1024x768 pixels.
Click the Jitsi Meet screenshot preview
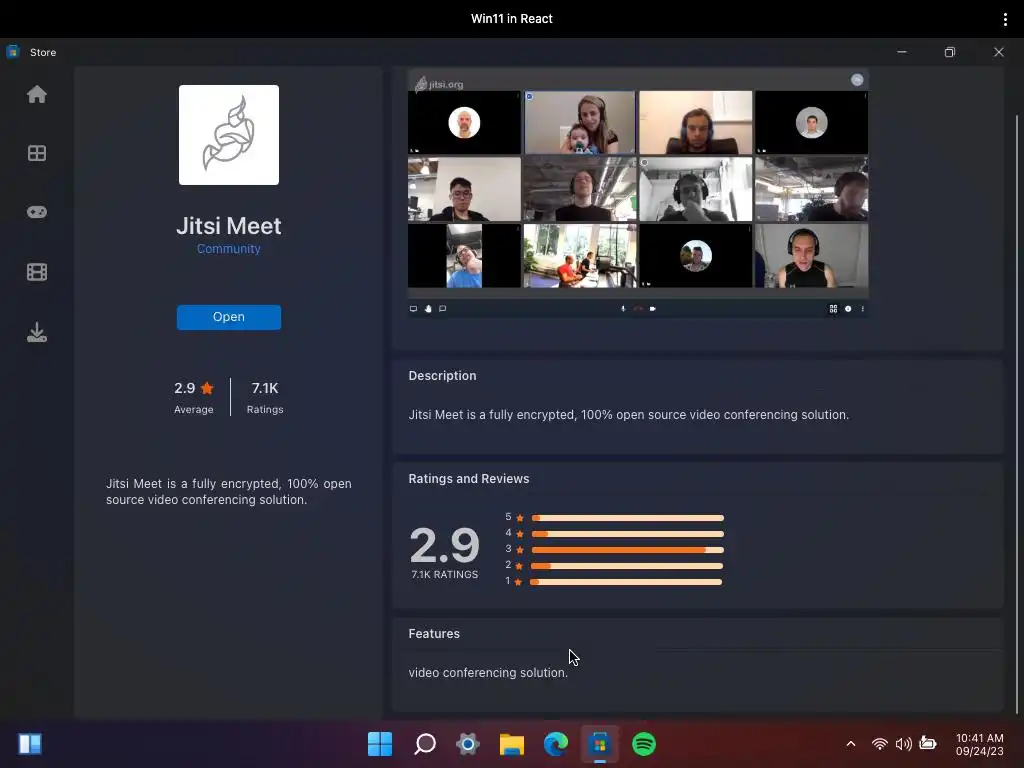(638, 193)
